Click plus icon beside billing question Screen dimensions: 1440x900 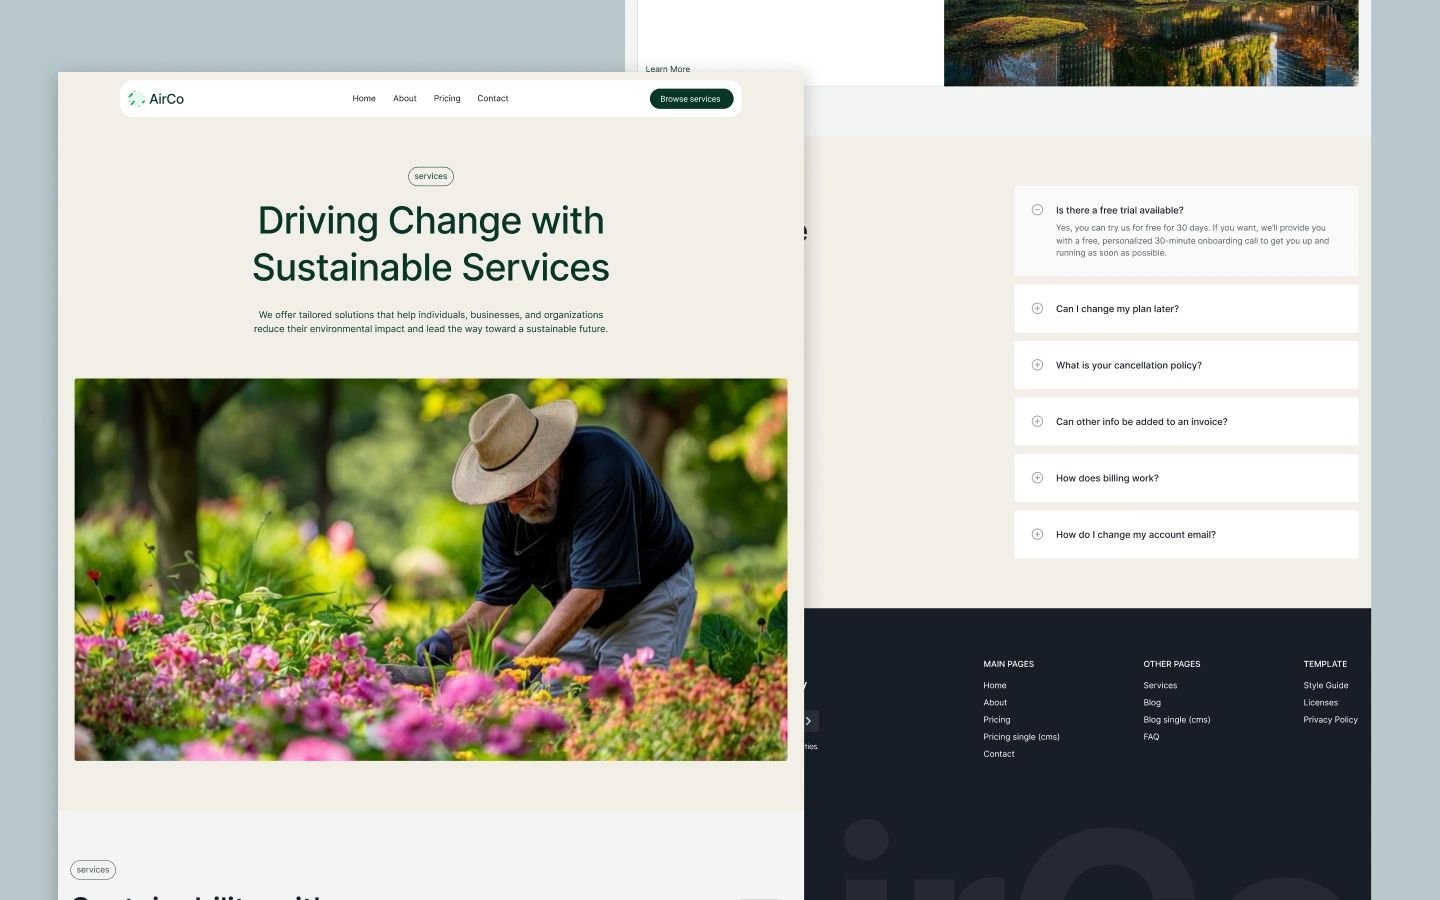pos(1037,478)
